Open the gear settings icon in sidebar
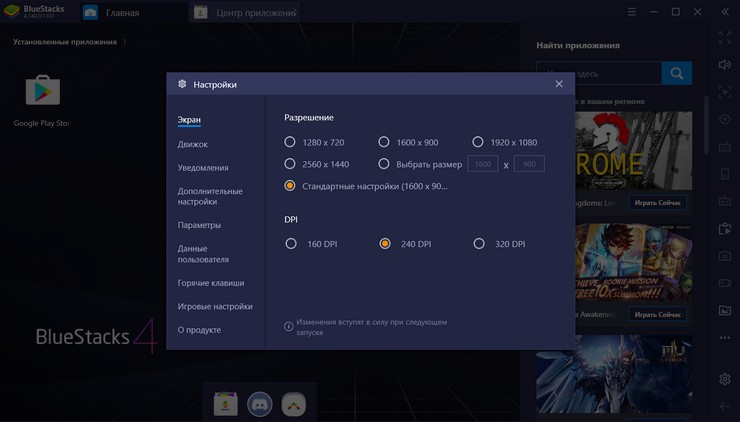The height and width of the screenshot is (422, 740). pyautogui.click(x=725, y=379)
